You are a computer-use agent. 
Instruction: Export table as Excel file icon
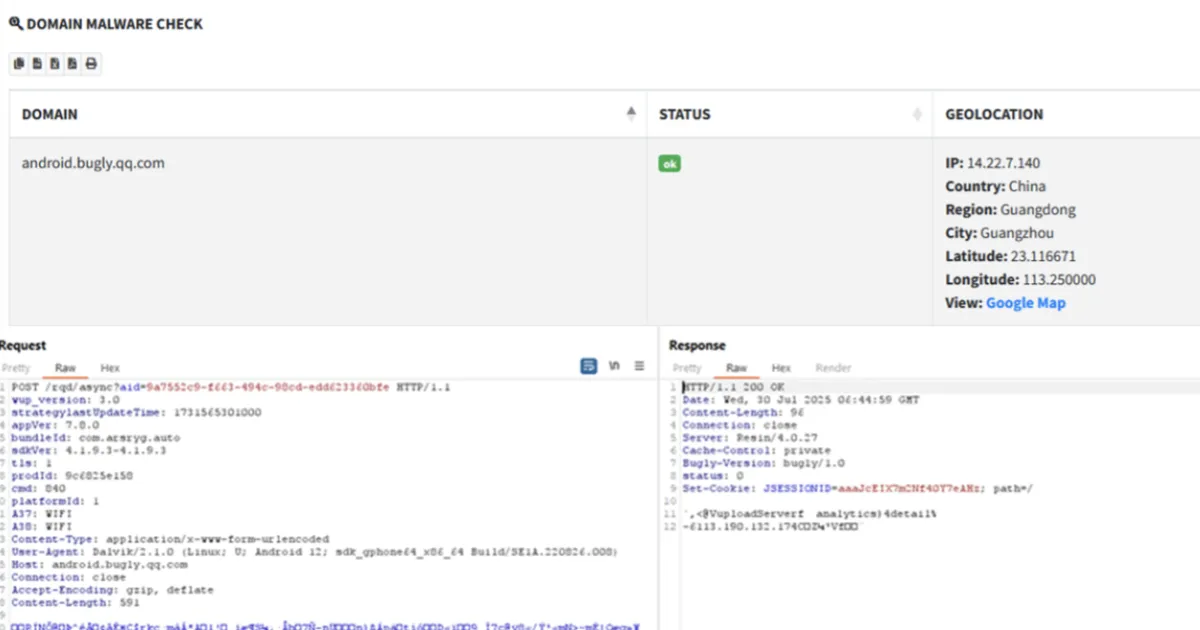click(55, 64)
